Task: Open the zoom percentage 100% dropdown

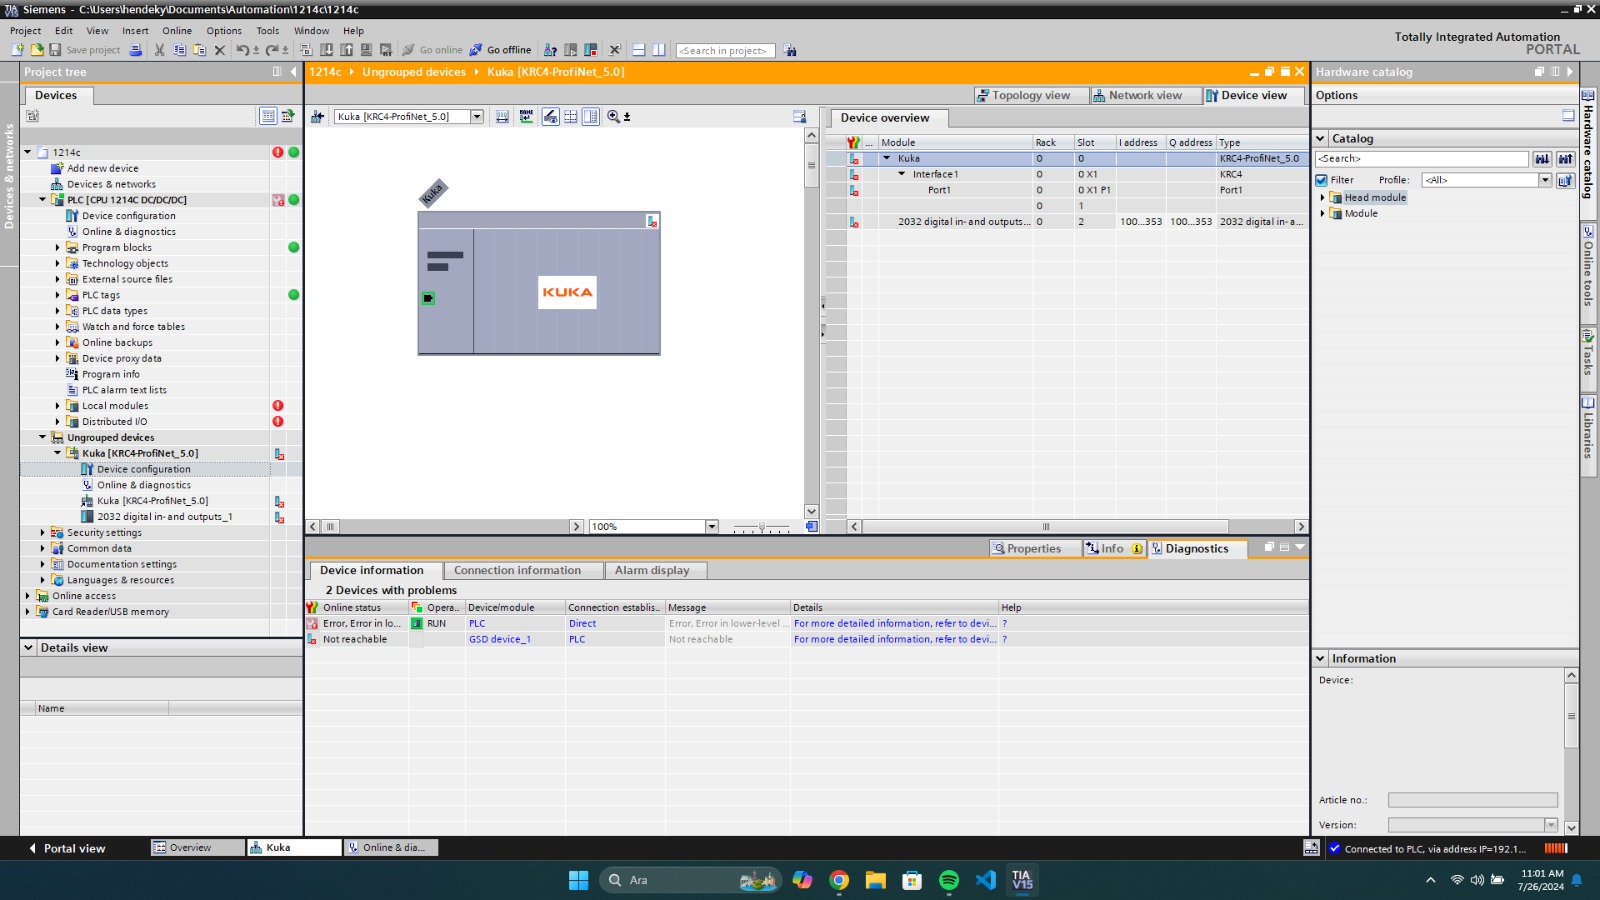Action: pyautogui.click(x=712, y=527)
